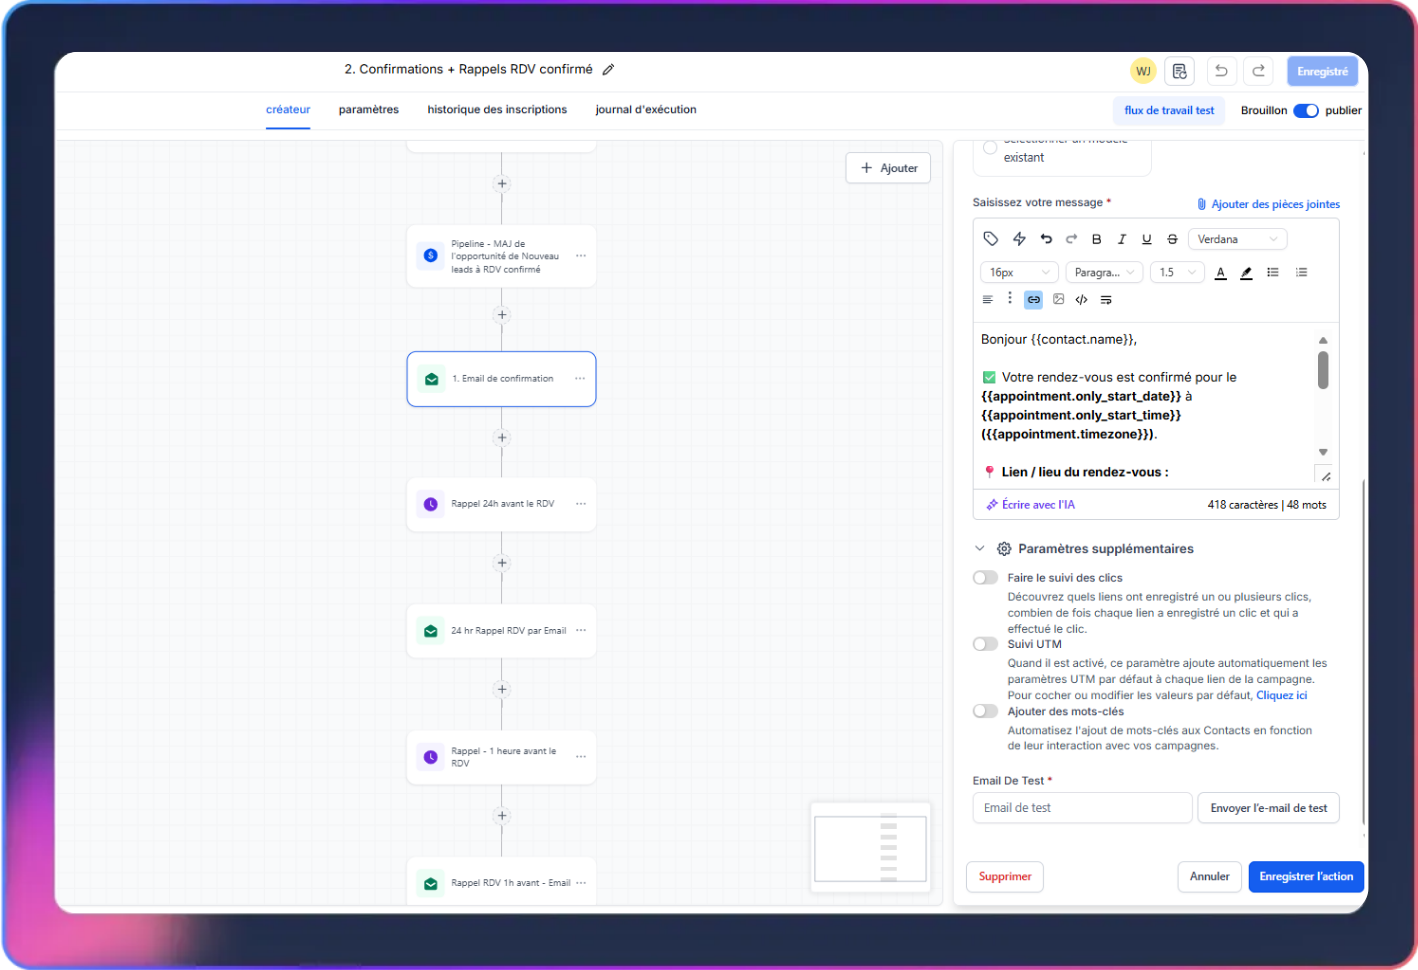Screen dimensions: 1418x970
Task: Click the Enregistrer l'action button
Action: click(x=1305, y=877)
